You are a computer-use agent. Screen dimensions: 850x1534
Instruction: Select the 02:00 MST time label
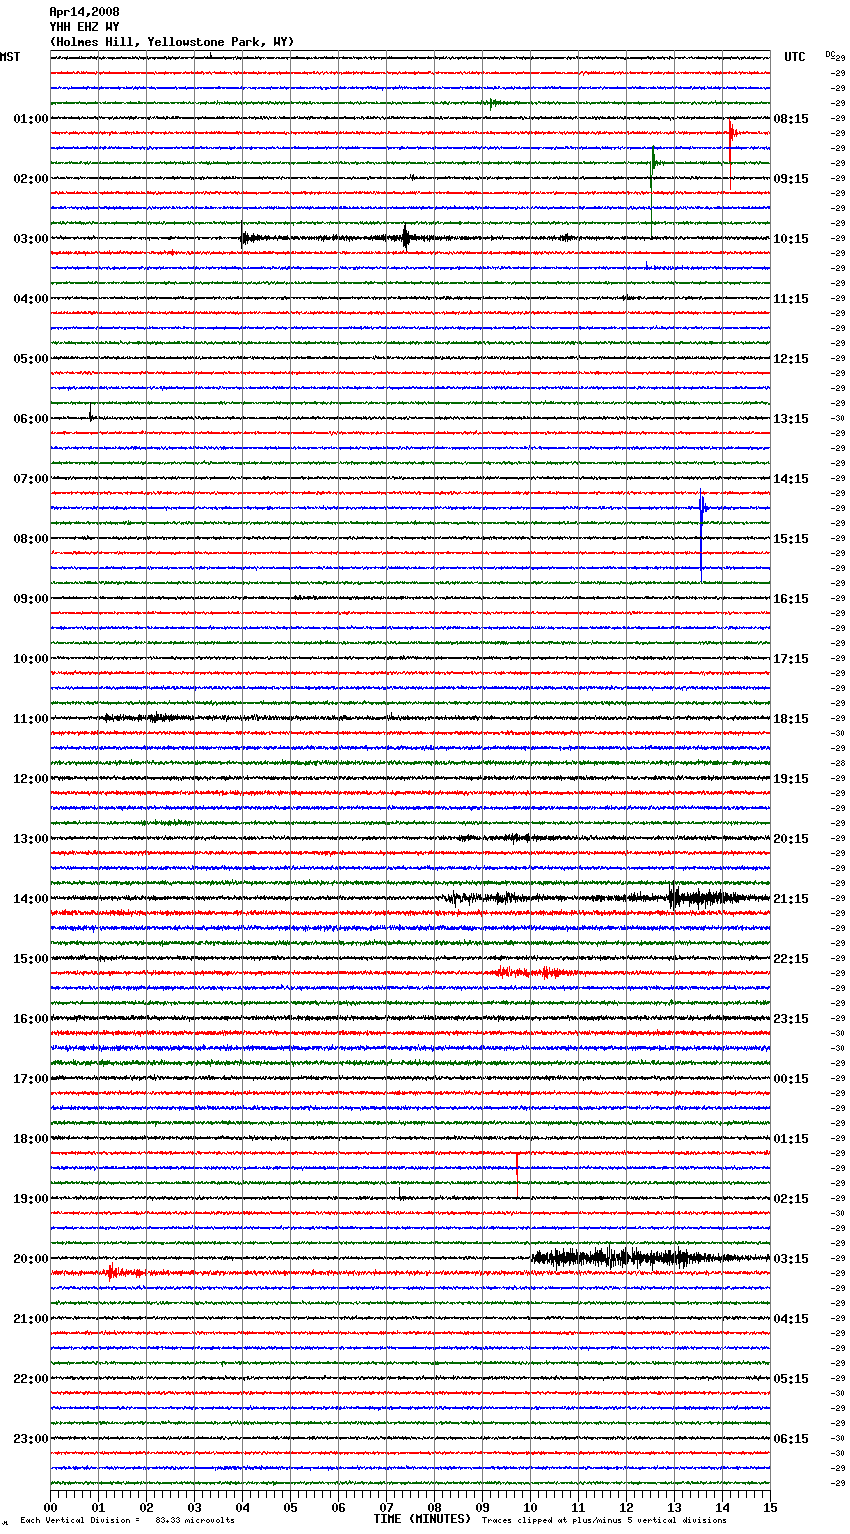pyautogui.click(x=30, y=179)
